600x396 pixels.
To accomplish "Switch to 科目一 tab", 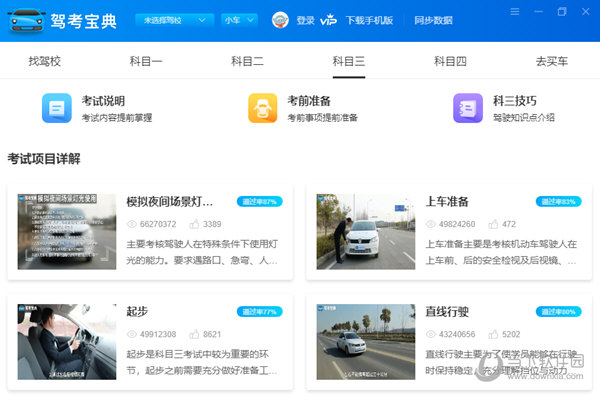I will (146, 61).
